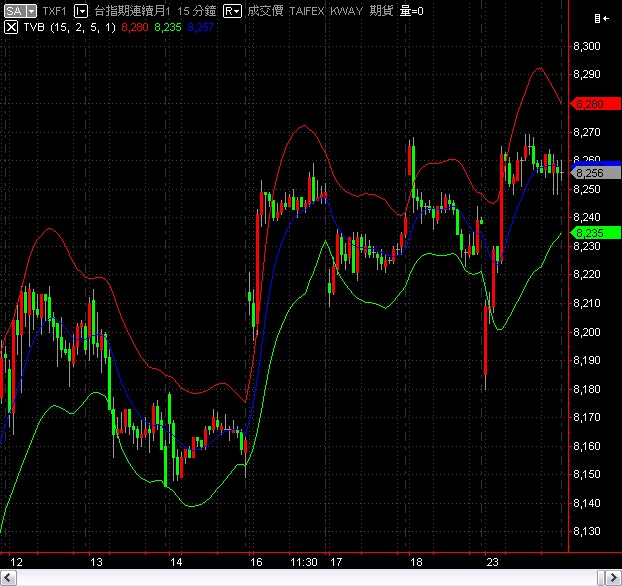The height and width of the screenshot is (586, 622).
Task: Click the 11:30 time axis label
Action: 304,562
